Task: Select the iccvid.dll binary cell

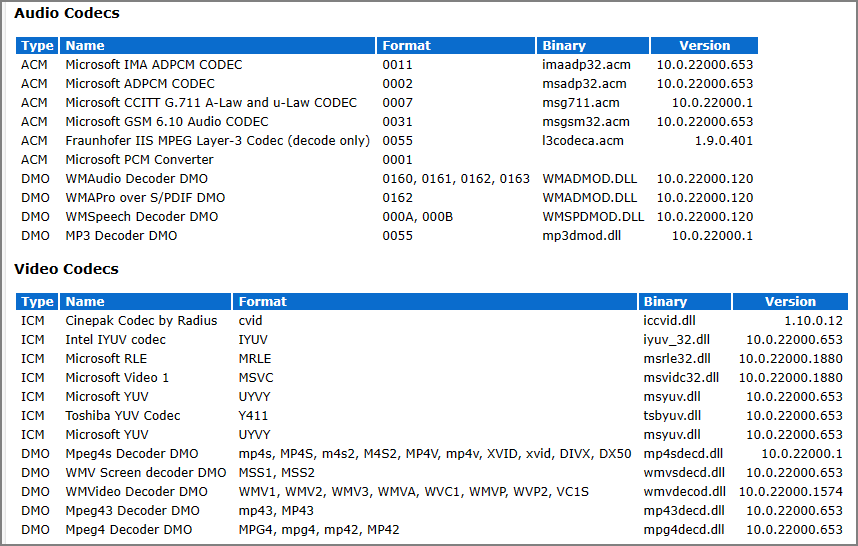Action: 670,320
